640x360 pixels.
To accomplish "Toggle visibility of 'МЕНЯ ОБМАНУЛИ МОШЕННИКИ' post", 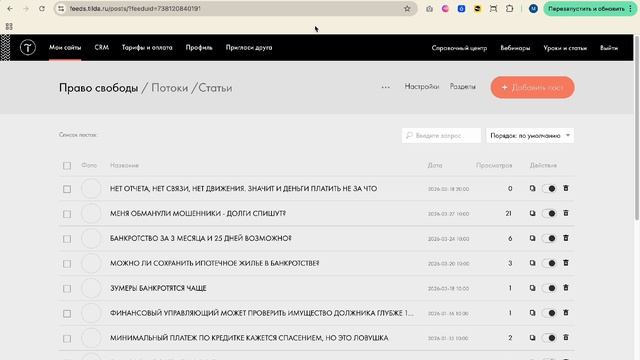I will point(549,213).
